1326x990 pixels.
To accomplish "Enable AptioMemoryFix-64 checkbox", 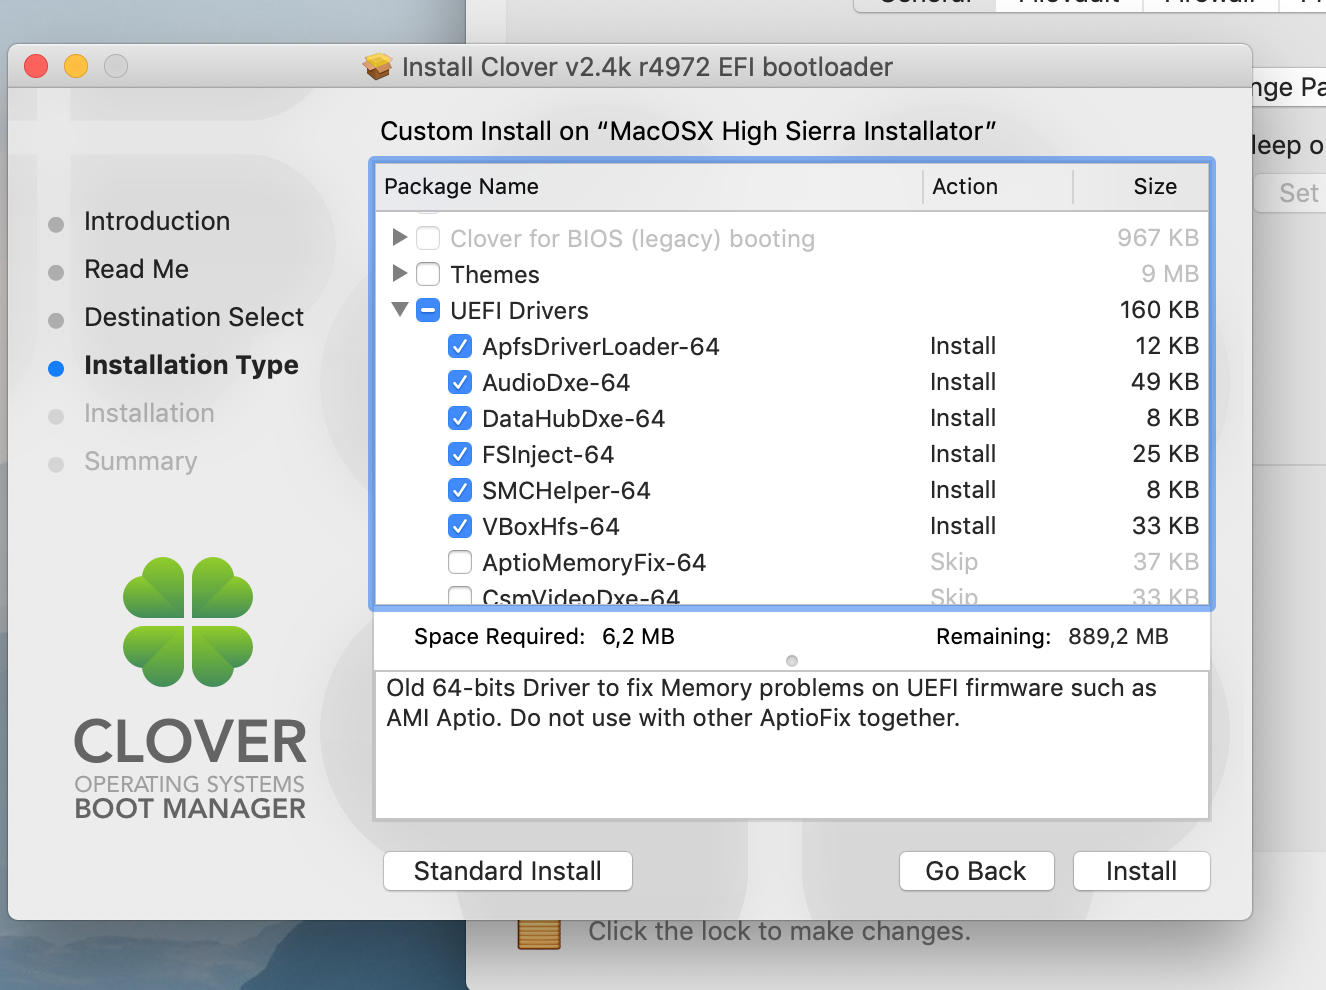I will pyautogui.click(x=460, y=563).
